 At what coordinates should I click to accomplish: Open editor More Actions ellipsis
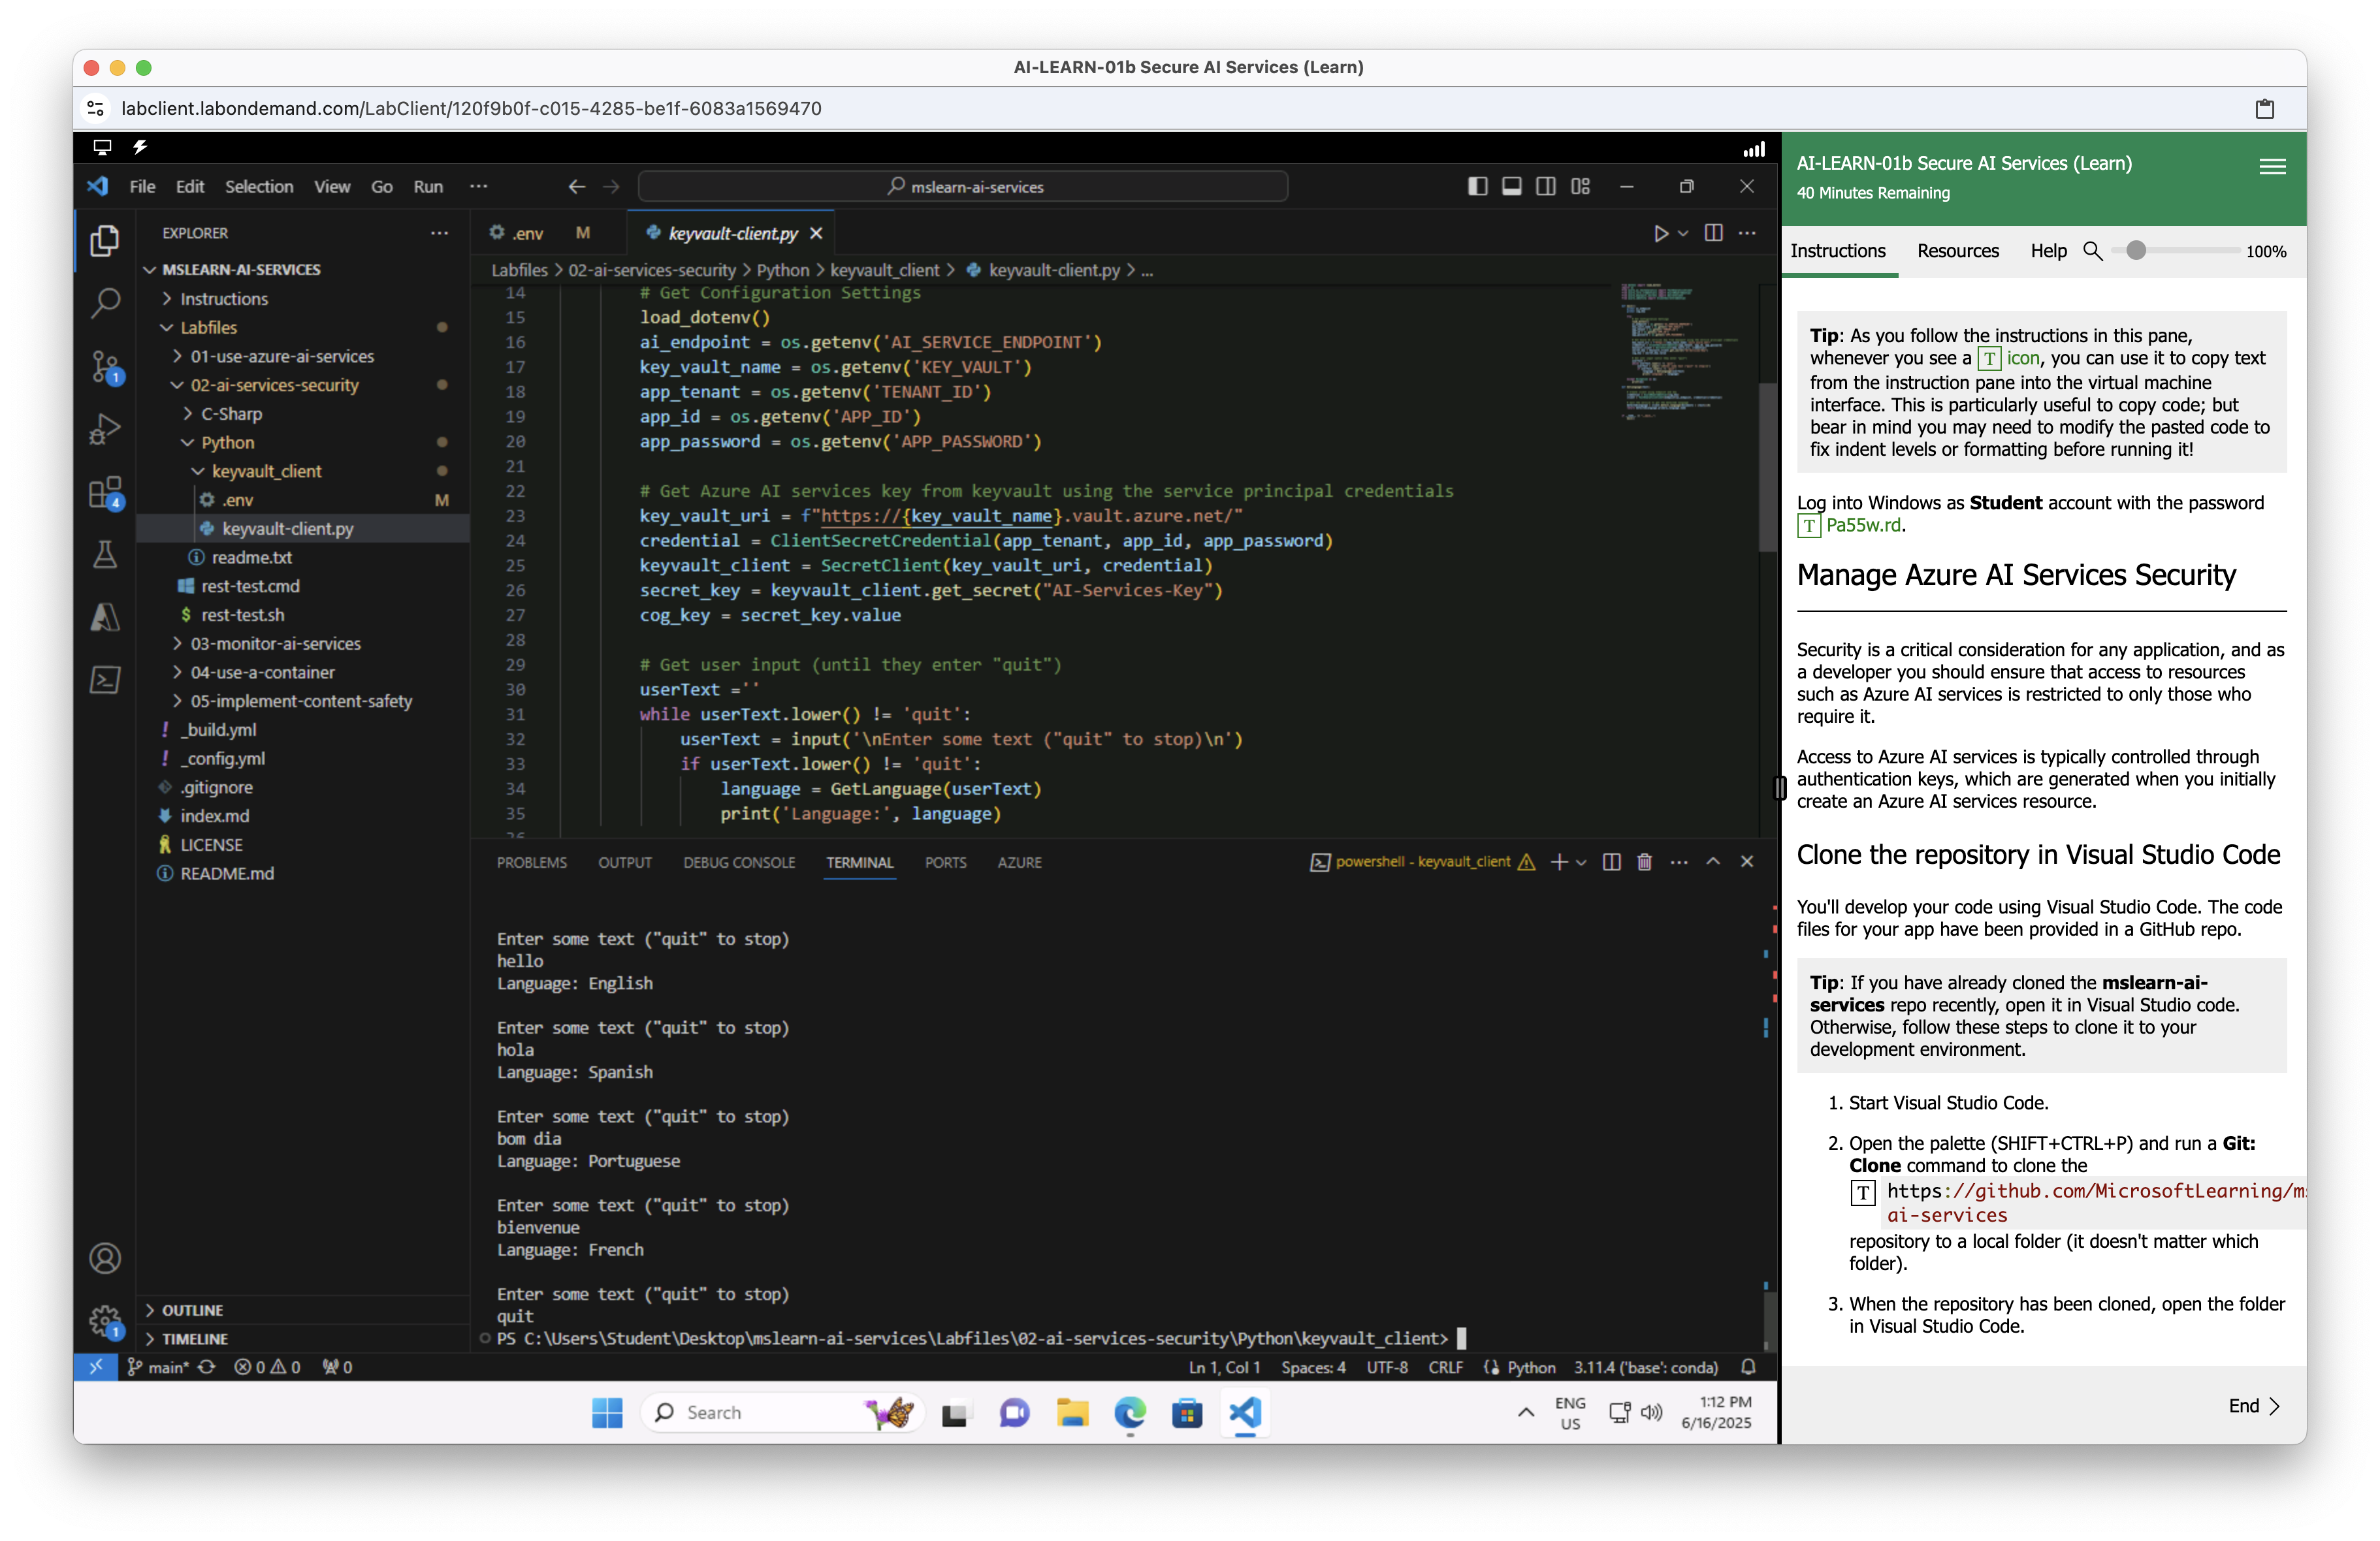[1747, 233]
